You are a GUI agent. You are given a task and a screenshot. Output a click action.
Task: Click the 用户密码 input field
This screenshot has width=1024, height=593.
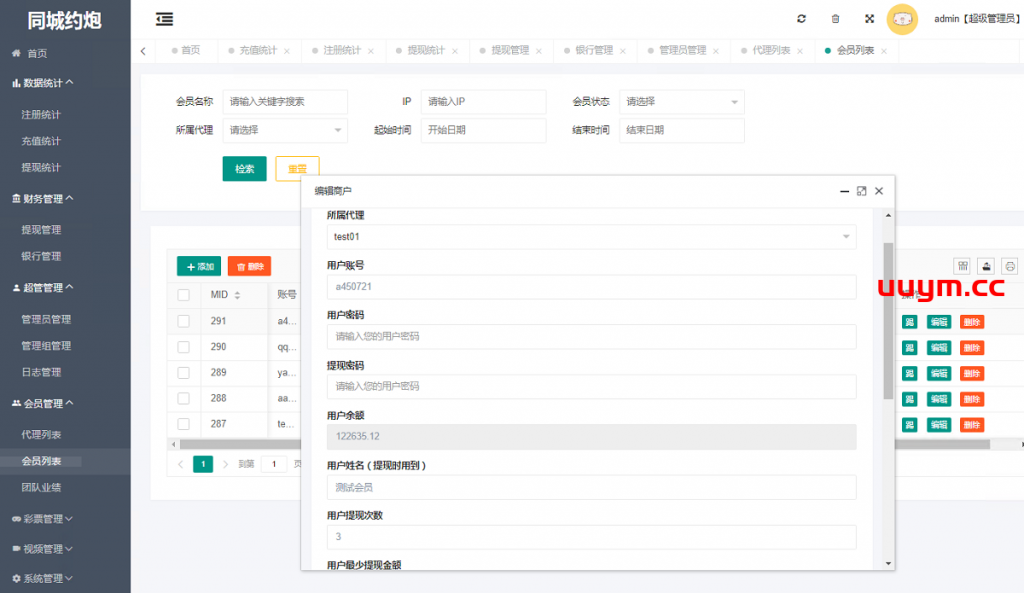591,336
